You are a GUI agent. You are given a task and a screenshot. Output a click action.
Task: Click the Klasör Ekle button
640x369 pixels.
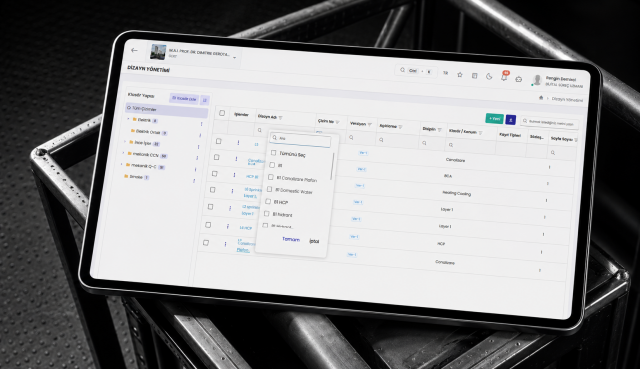184,99
